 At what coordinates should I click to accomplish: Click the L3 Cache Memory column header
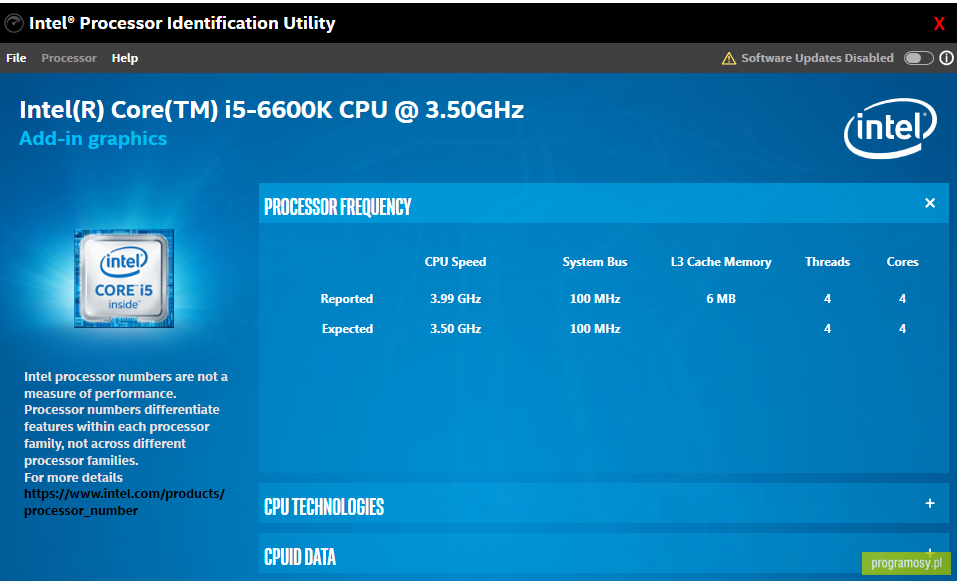(x=721, y=262)
